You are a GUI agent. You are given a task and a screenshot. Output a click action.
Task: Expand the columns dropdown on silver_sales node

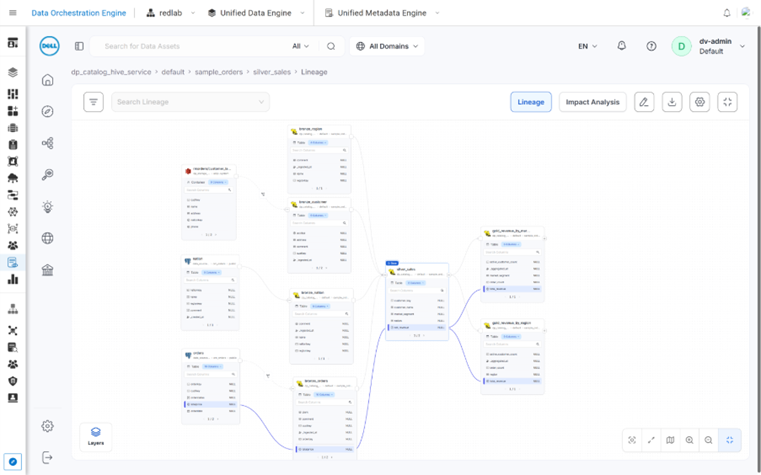click(415, 283)
